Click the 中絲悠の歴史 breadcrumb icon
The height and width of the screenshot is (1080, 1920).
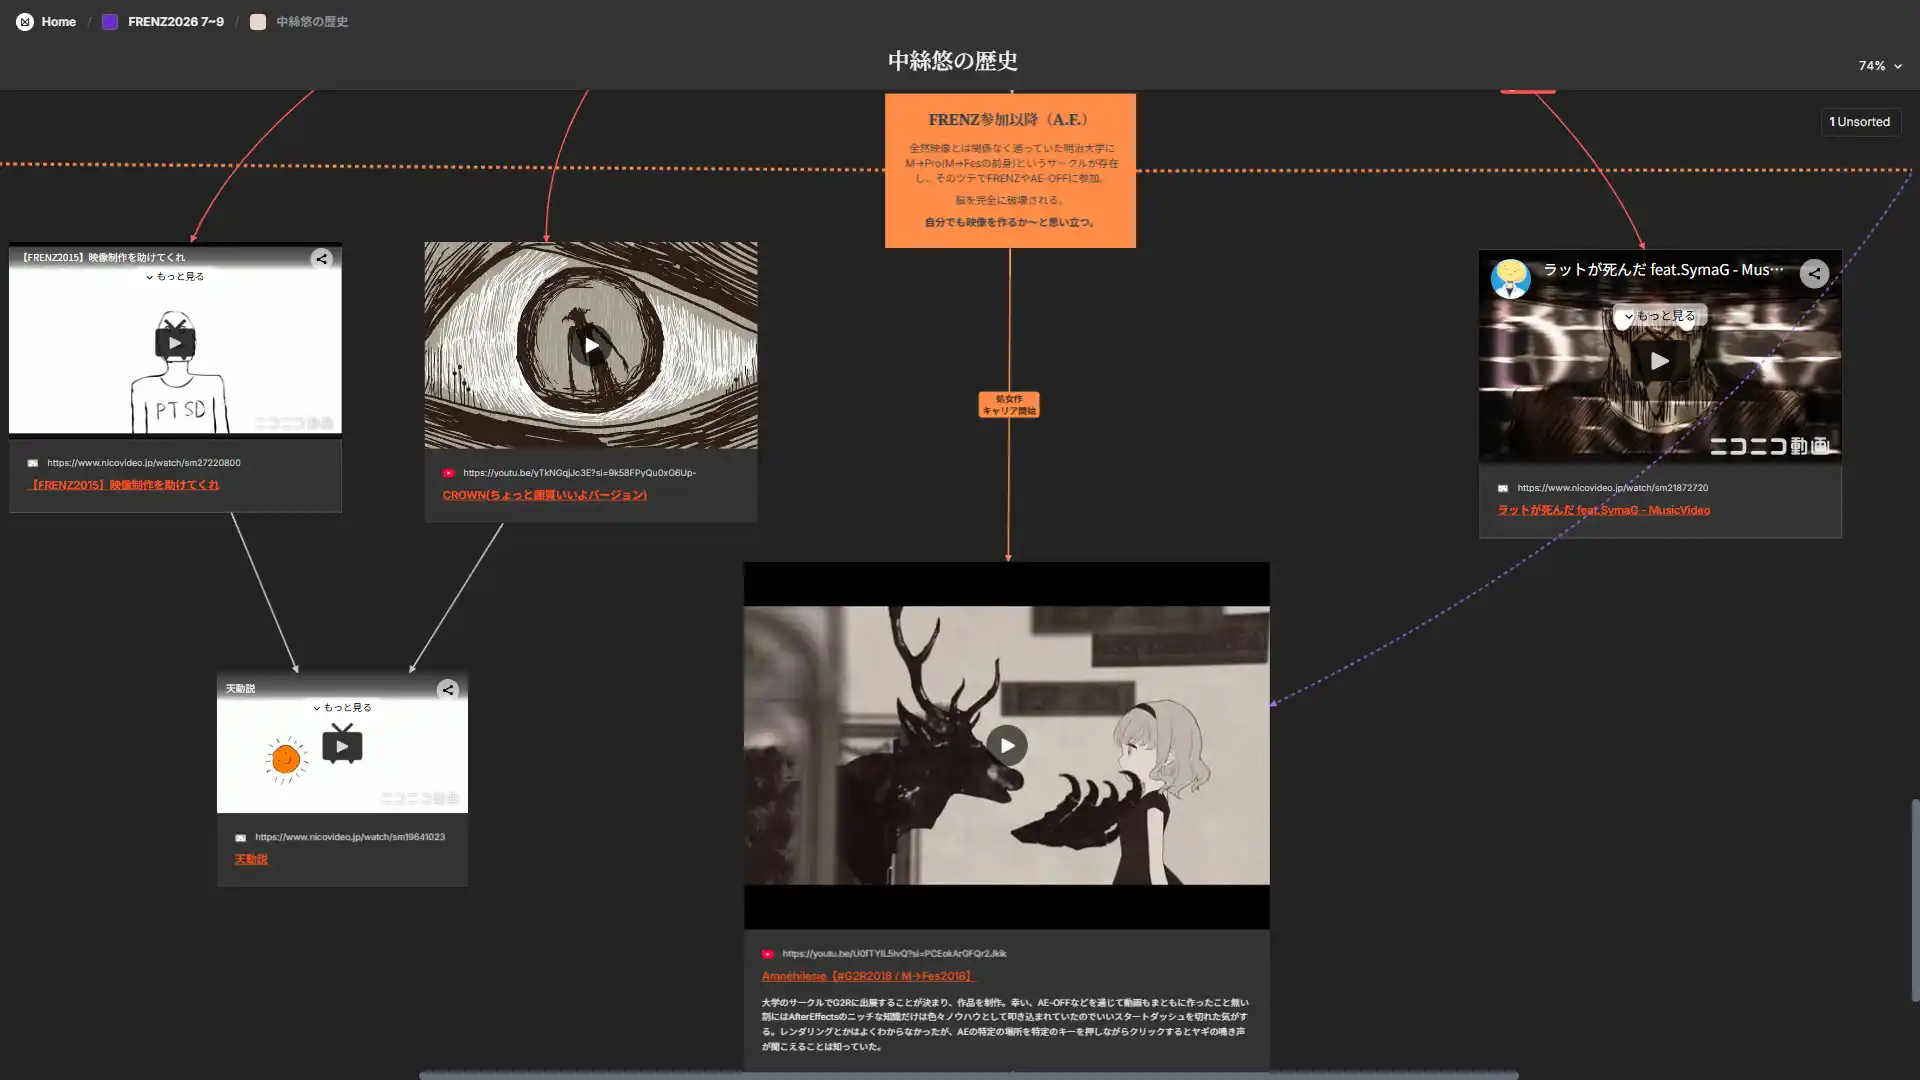[x=258, y=21]
